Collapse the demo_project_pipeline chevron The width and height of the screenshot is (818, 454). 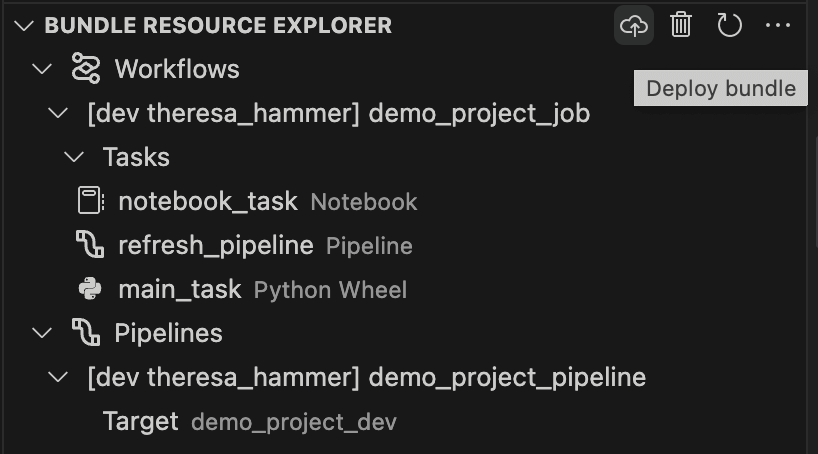point(59,377)
